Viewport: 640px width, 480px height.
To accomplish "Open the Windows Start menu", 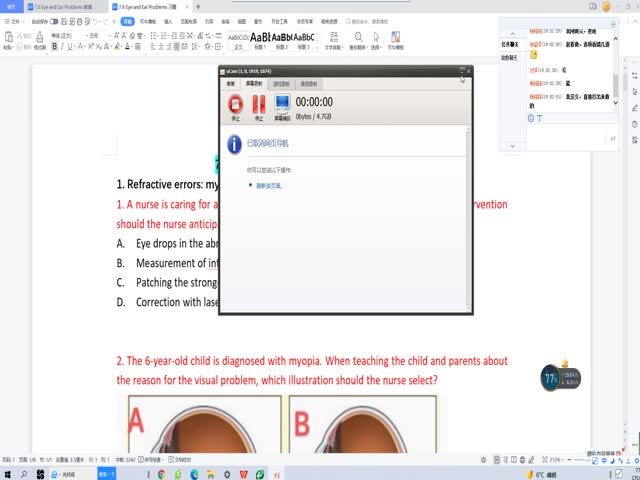I will click(8, 473).
